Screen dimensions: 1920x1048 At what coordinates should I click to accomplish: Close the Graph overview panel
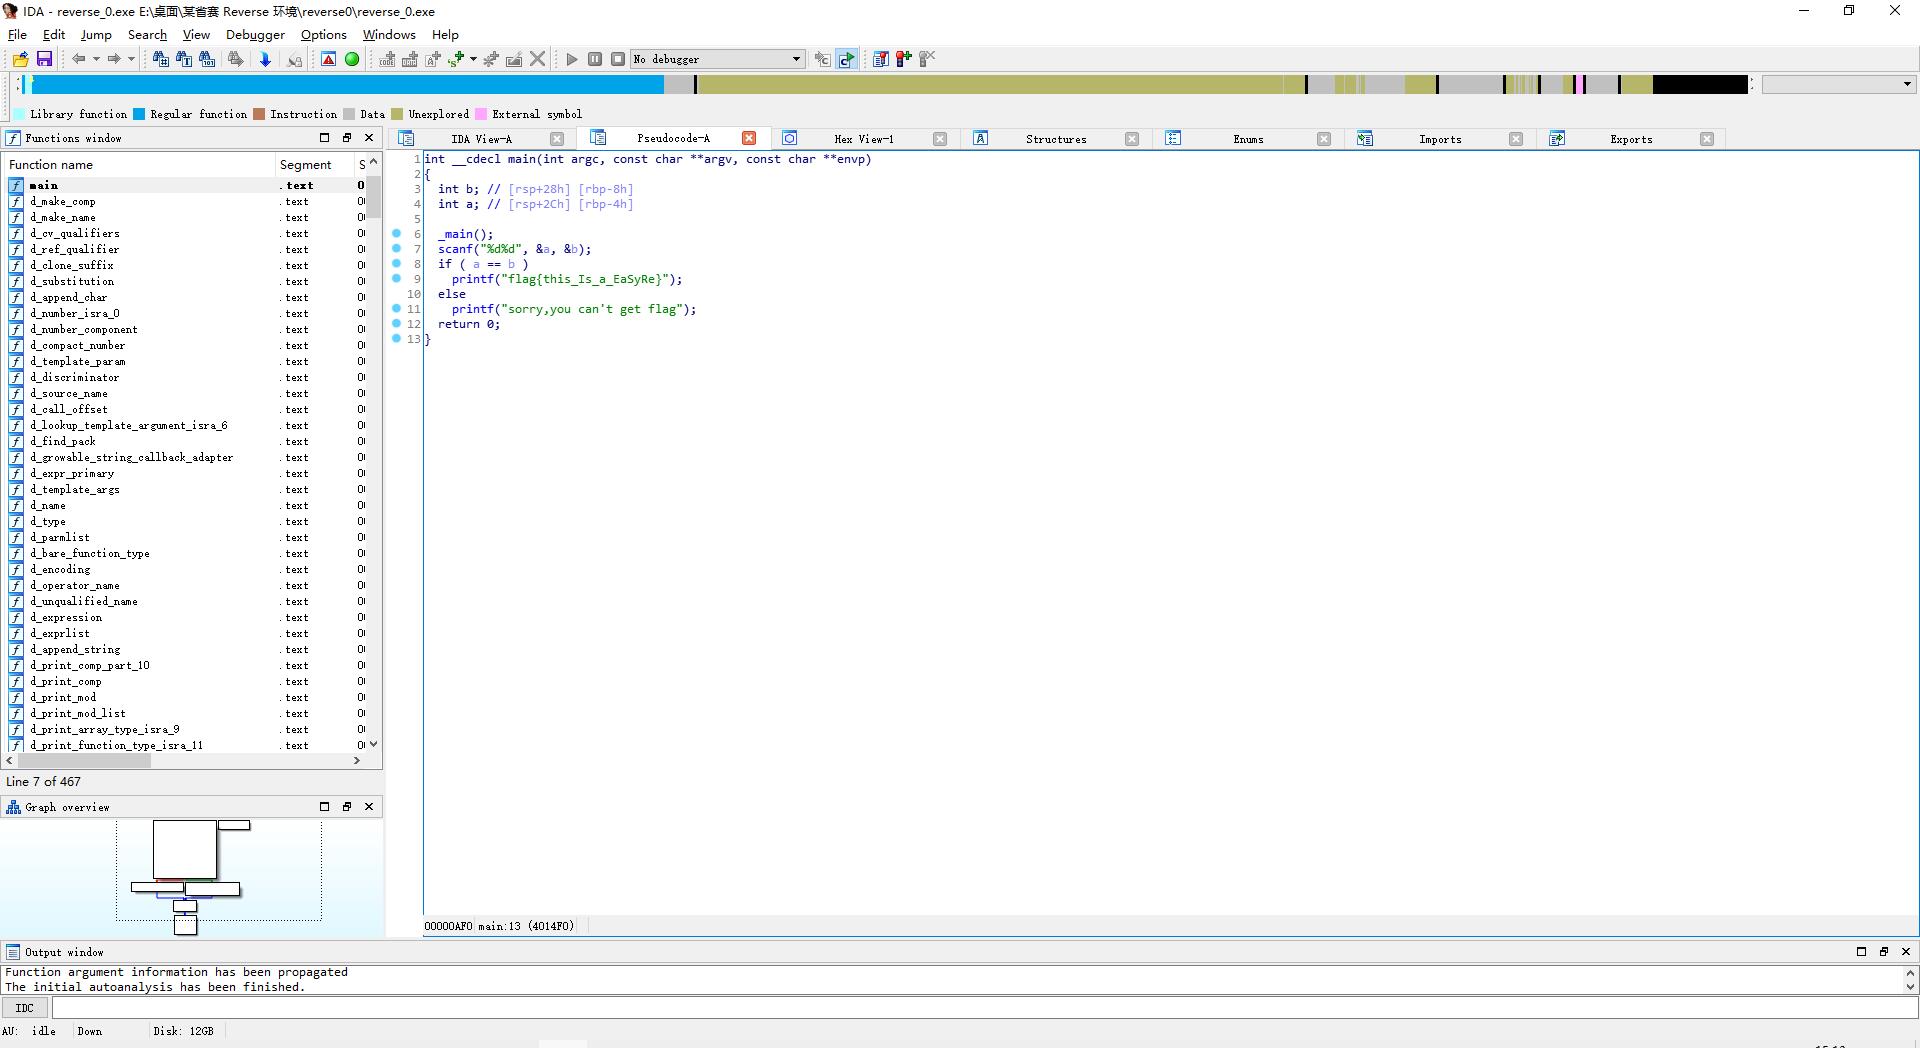(369, 807)
